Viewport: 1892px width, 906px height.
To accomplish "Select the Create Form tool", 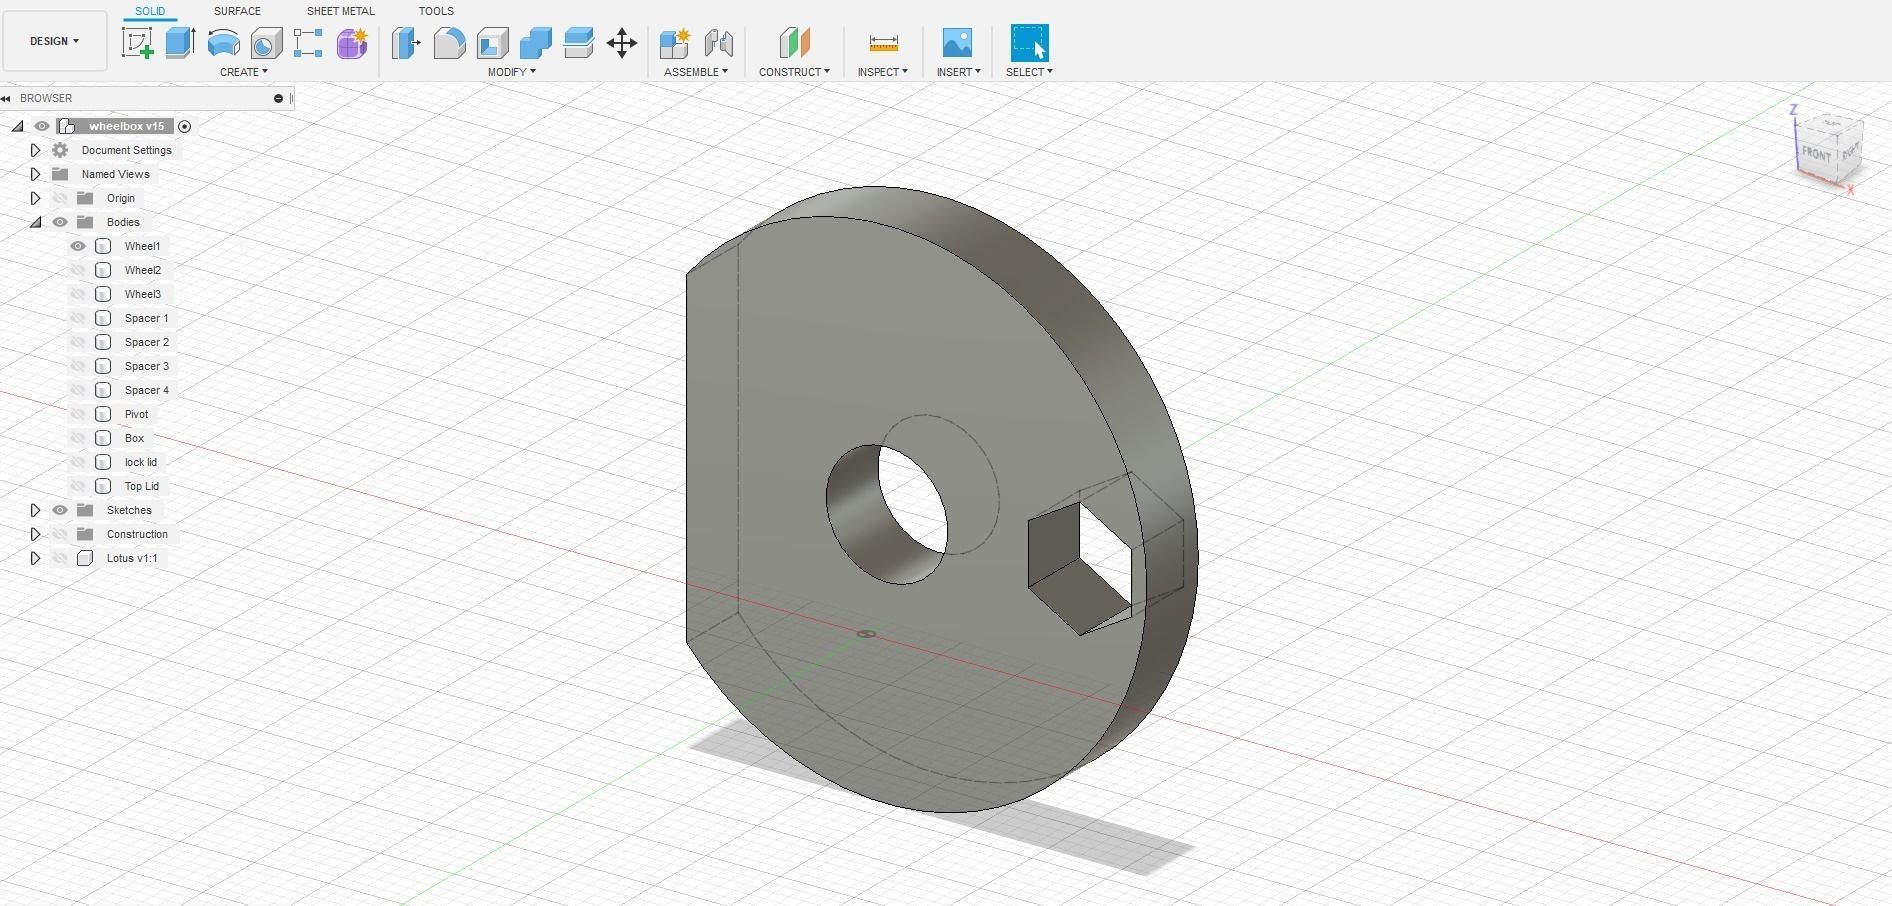I will coord(352,43).
